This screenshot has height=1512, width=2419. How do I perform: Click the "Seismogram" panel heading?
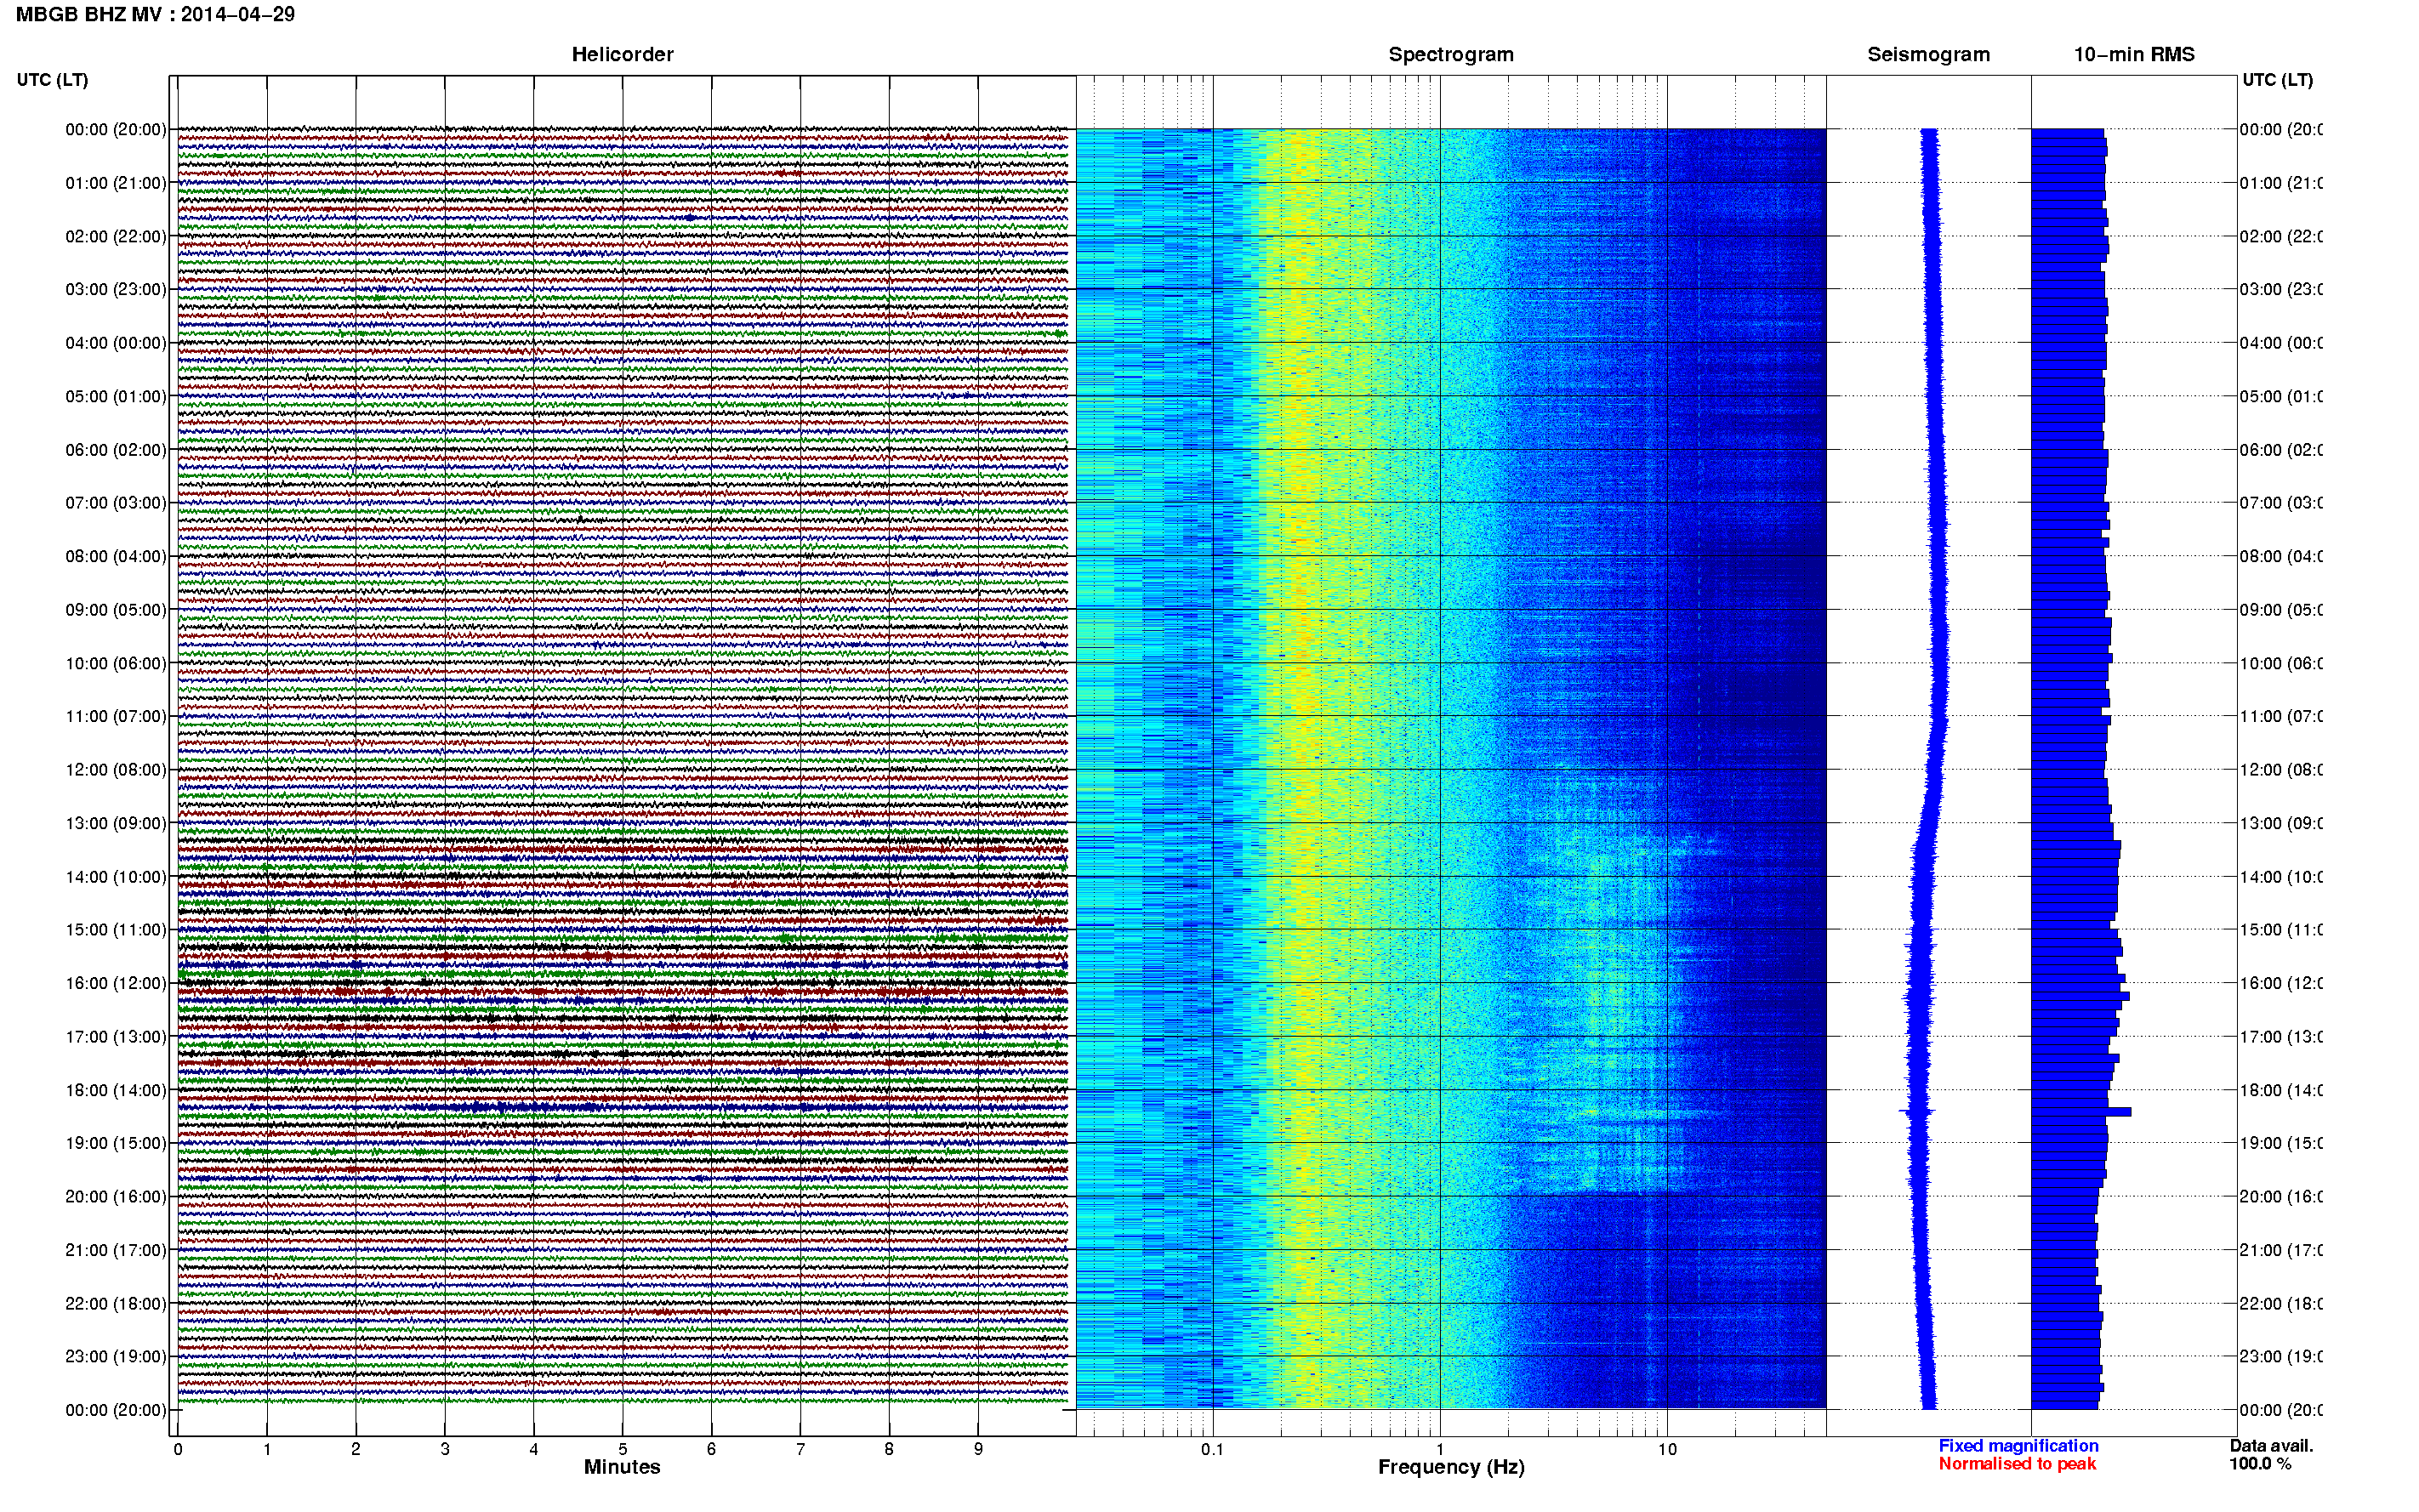(1928, 55)
